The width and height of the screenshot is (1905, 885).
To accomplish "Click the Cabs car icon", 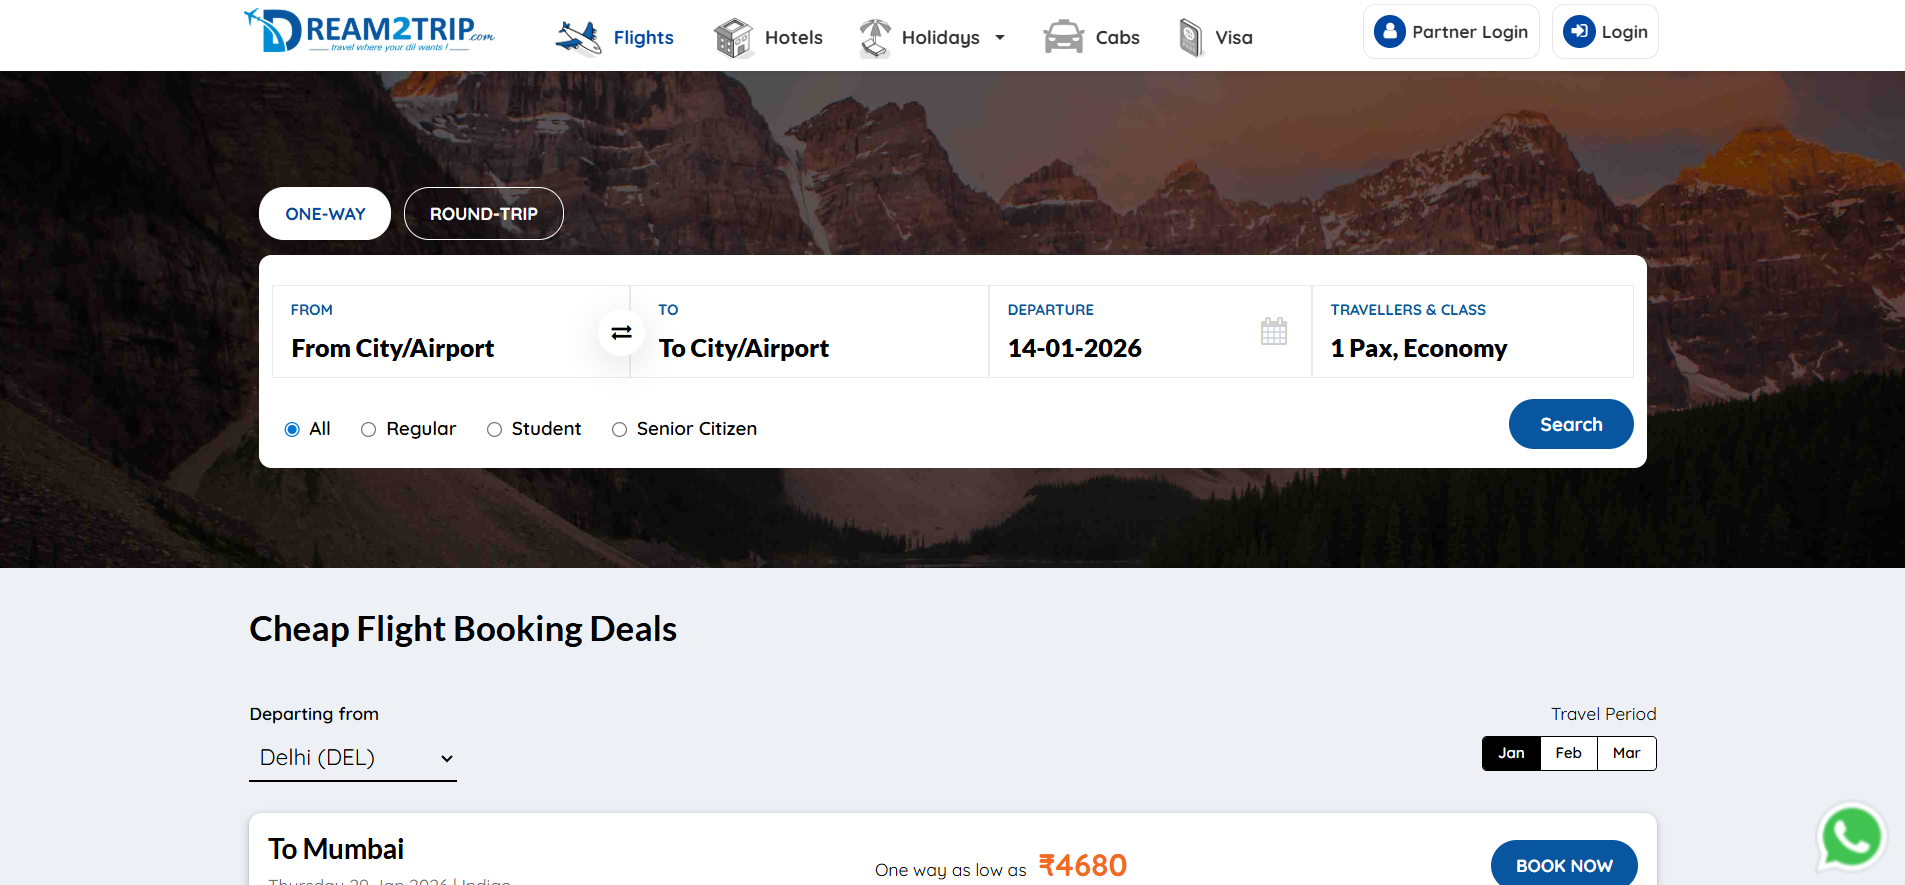I will tap(1063, 38).
